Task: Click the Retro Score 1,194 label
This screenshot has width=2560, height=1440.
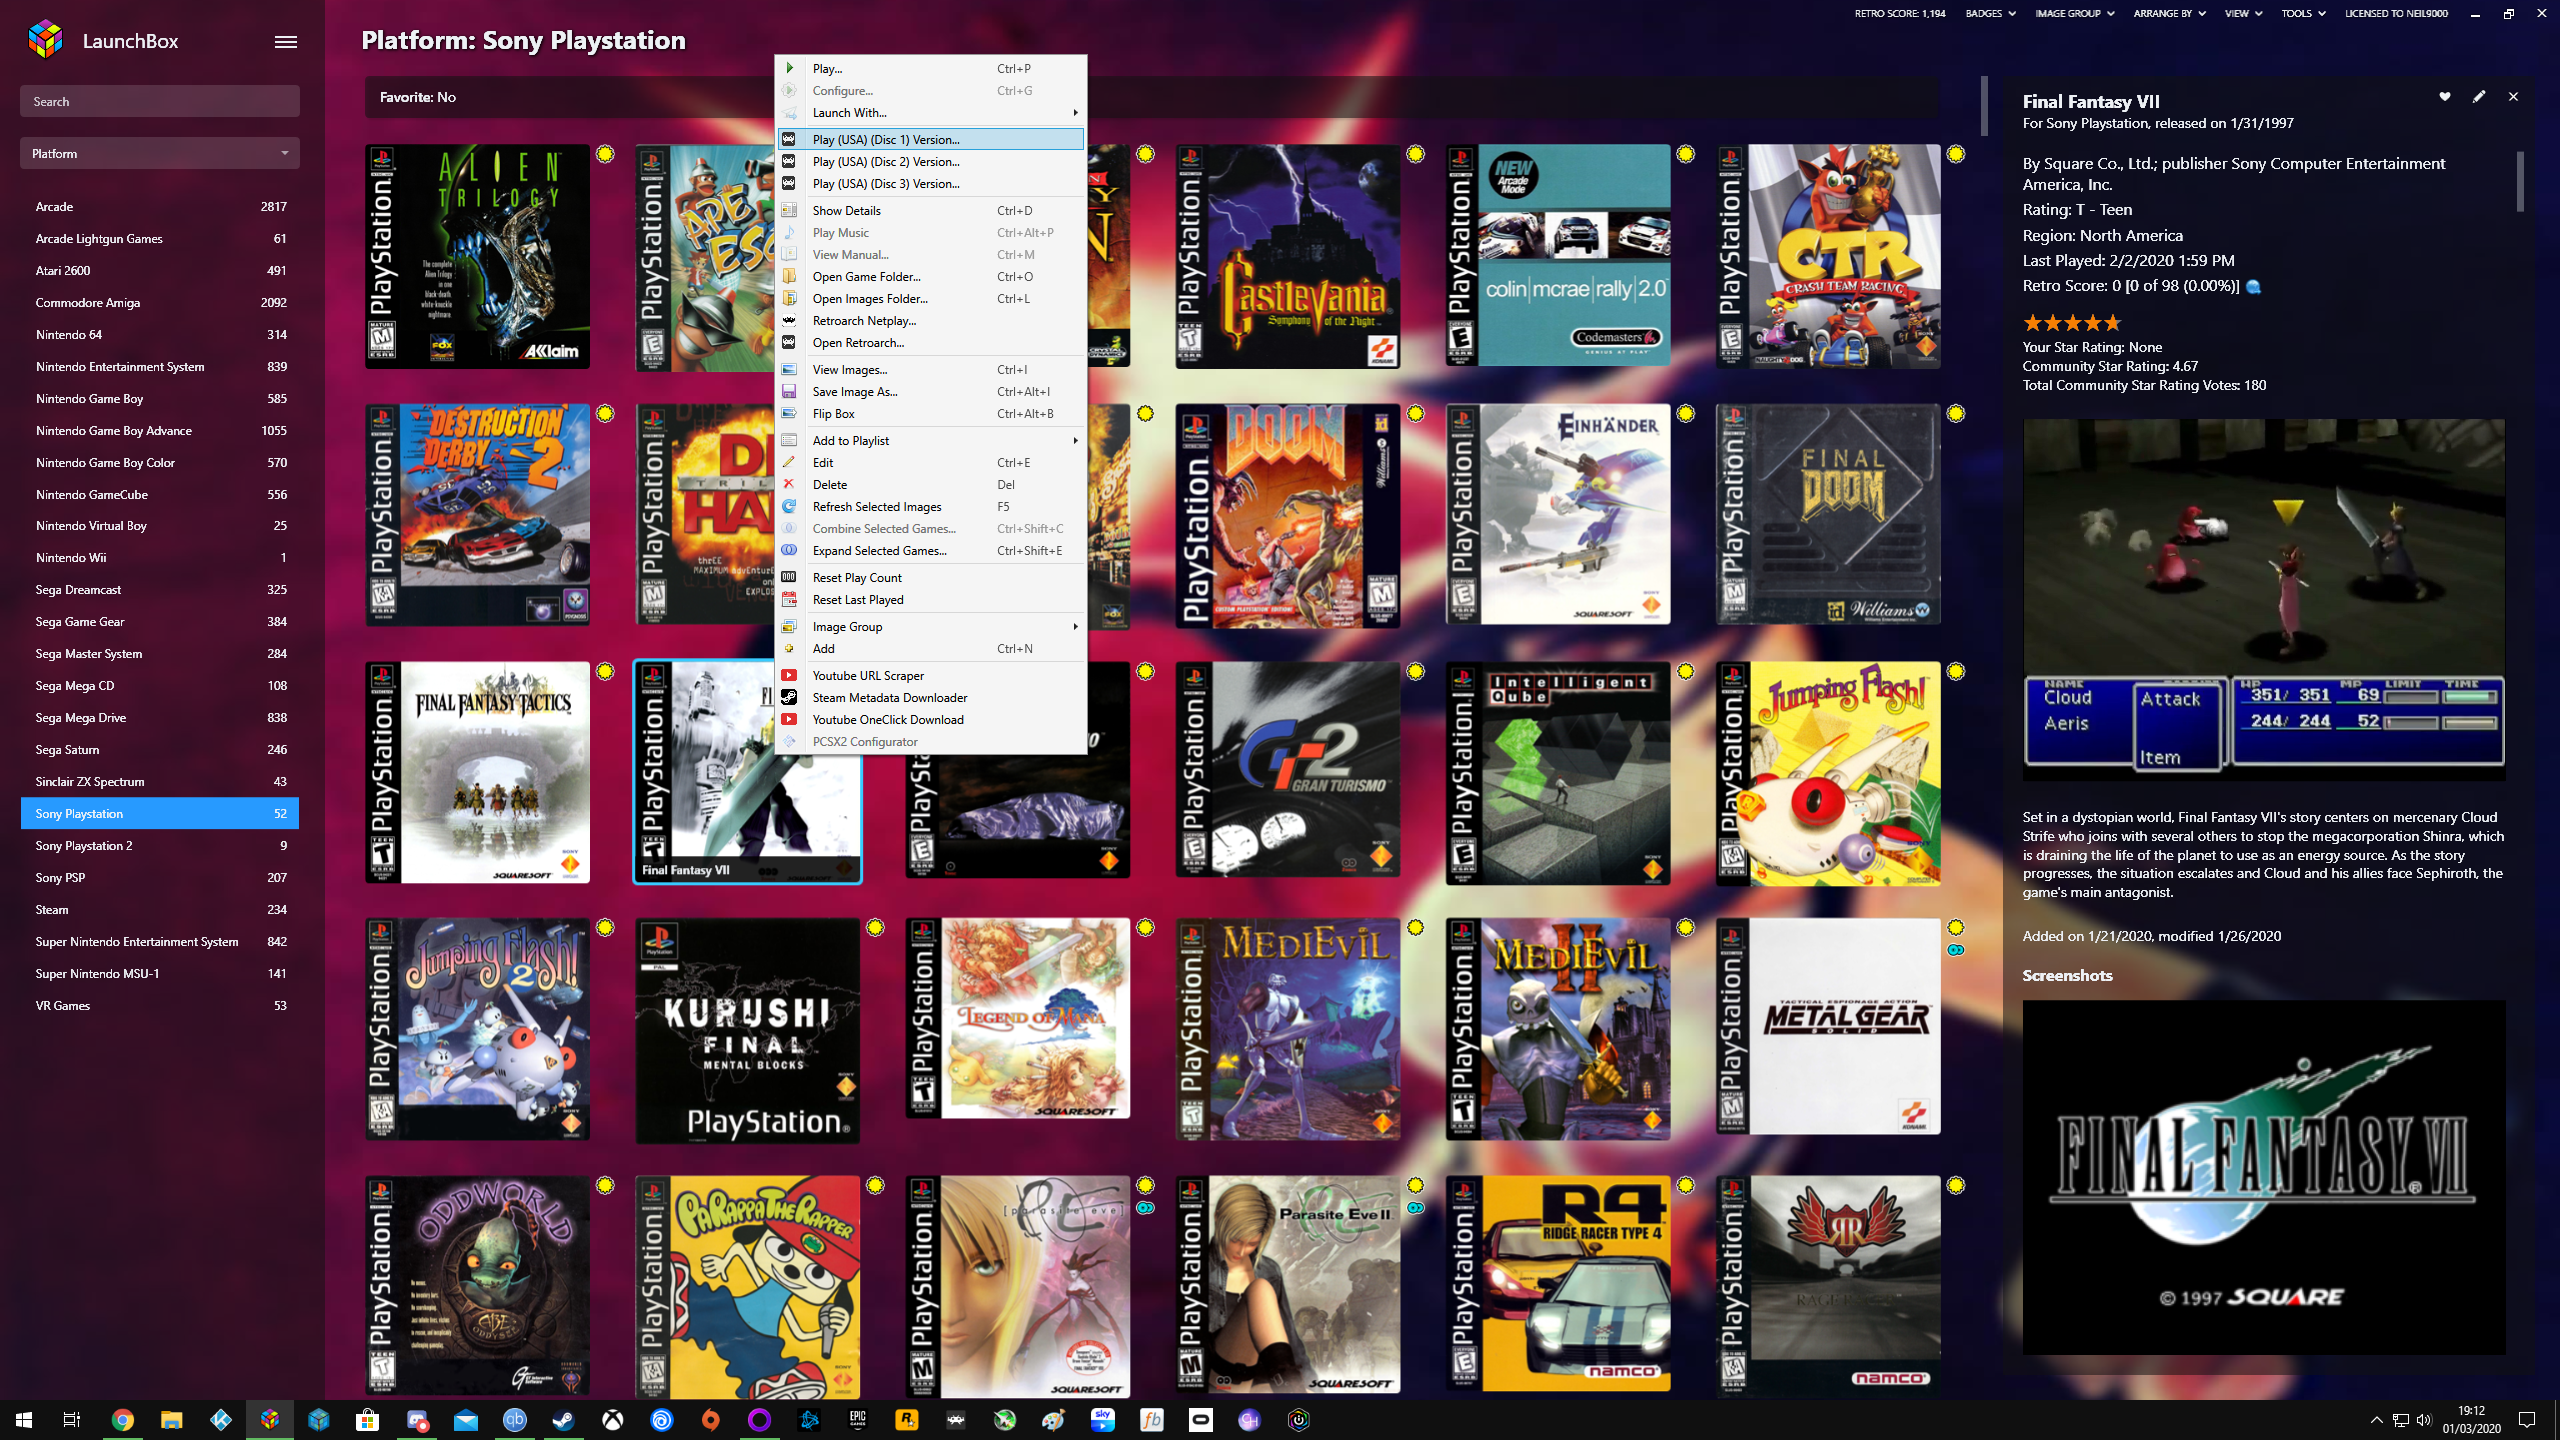Action: [1900, 14]
